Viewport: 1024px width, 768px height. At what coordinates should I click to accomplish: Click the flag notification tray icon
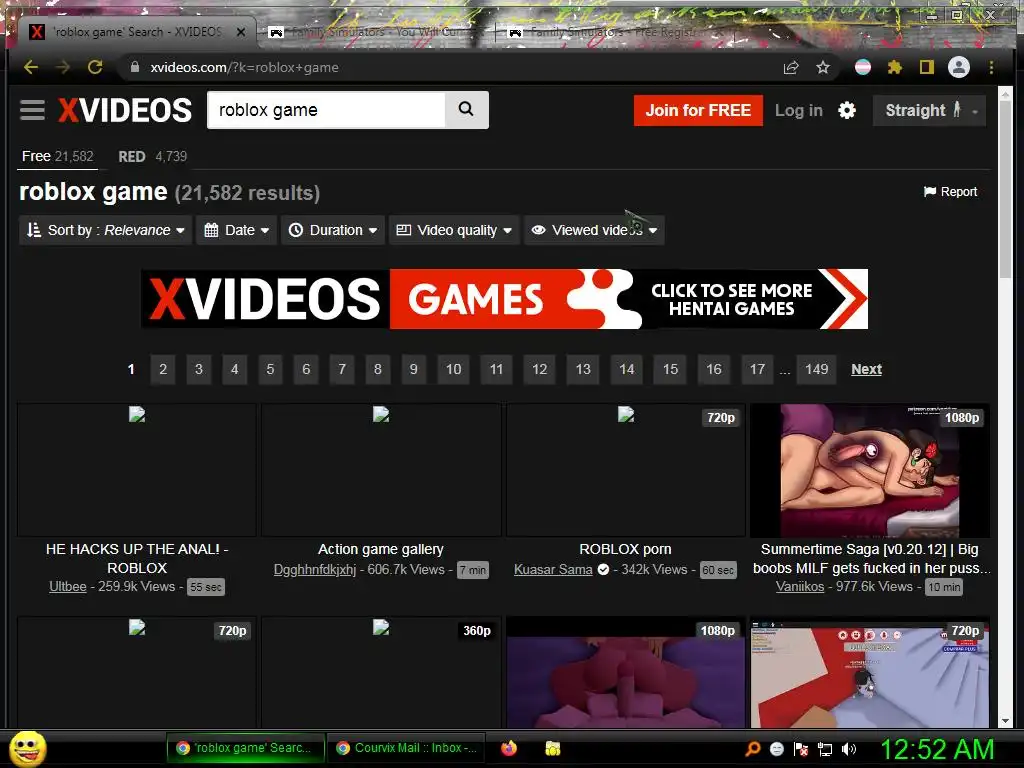(x=801, y=748)
